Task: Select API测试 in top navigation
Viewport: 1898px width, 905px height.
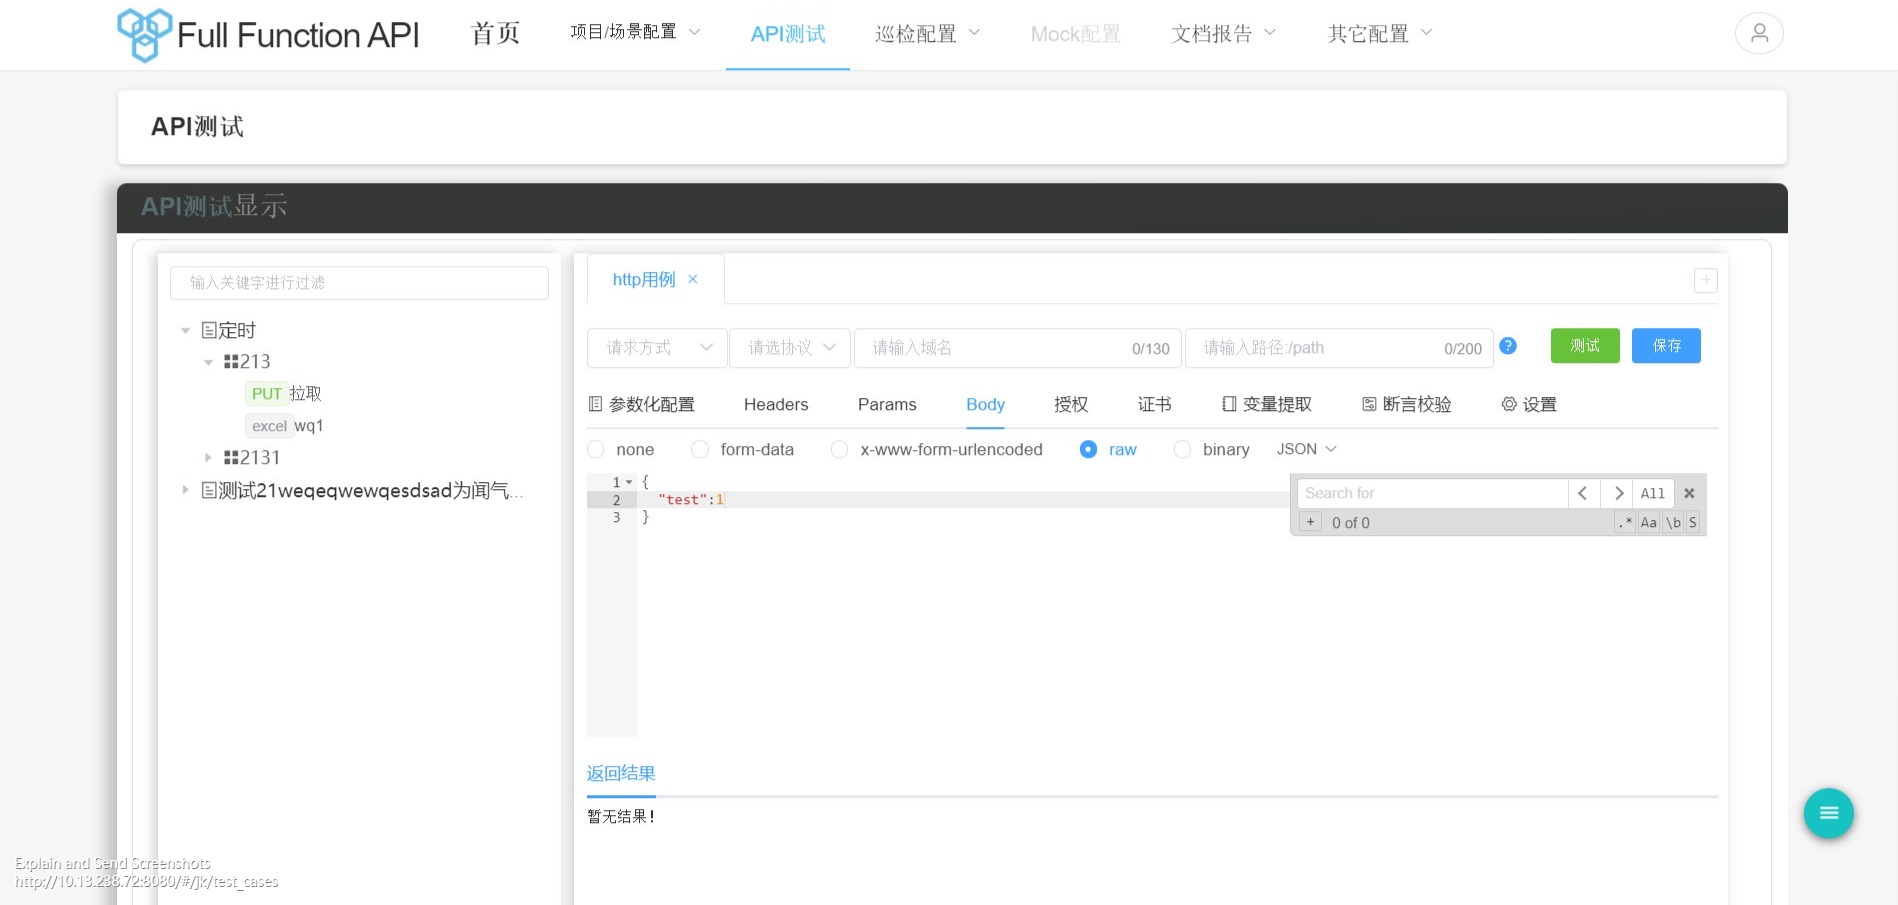Action: pos(788,34)
